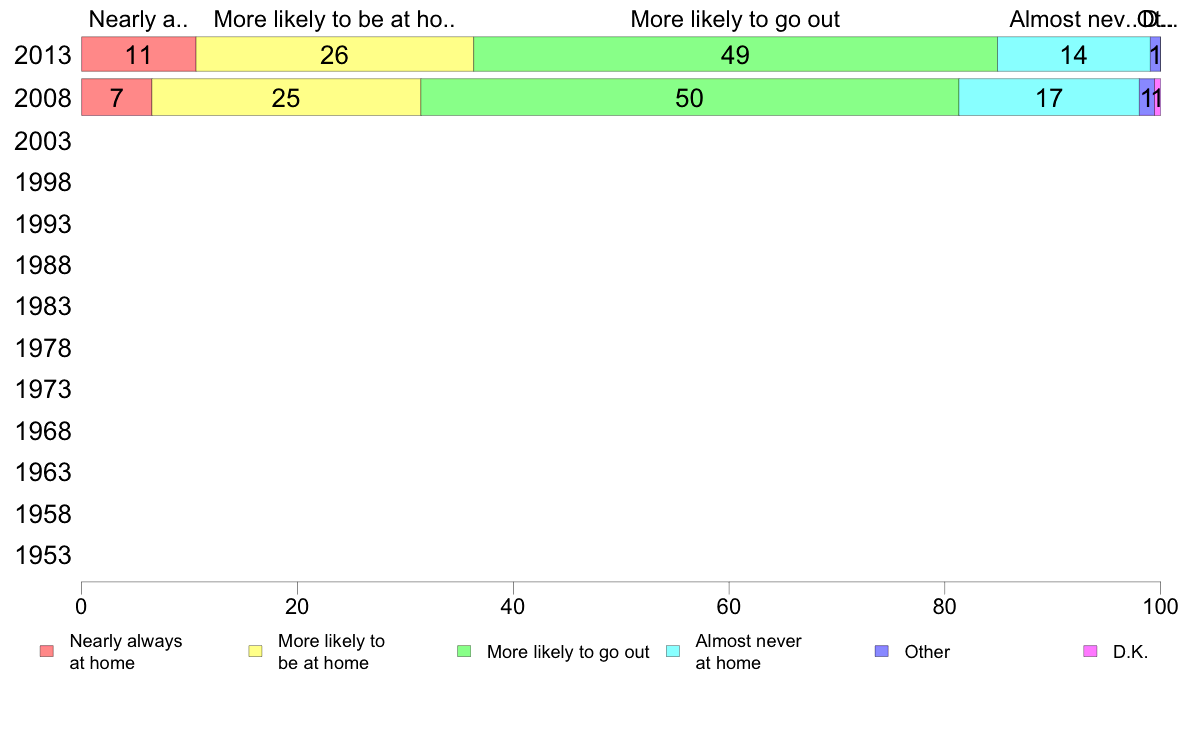Click the yellow More likely to be at home swatch
Screen dimensions: 1188x736
255,651
